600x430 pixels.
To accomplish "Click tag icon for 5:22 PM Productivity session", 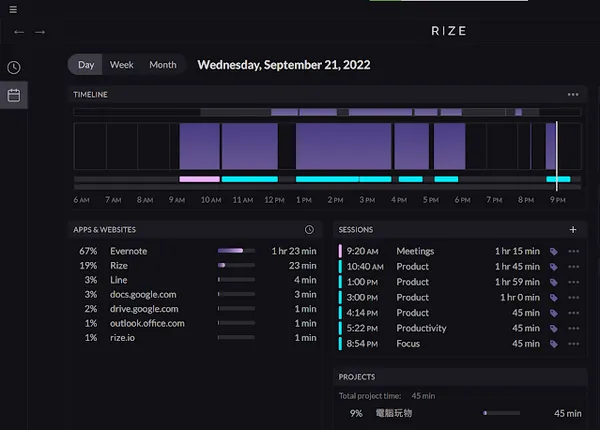I will [553, 328].
